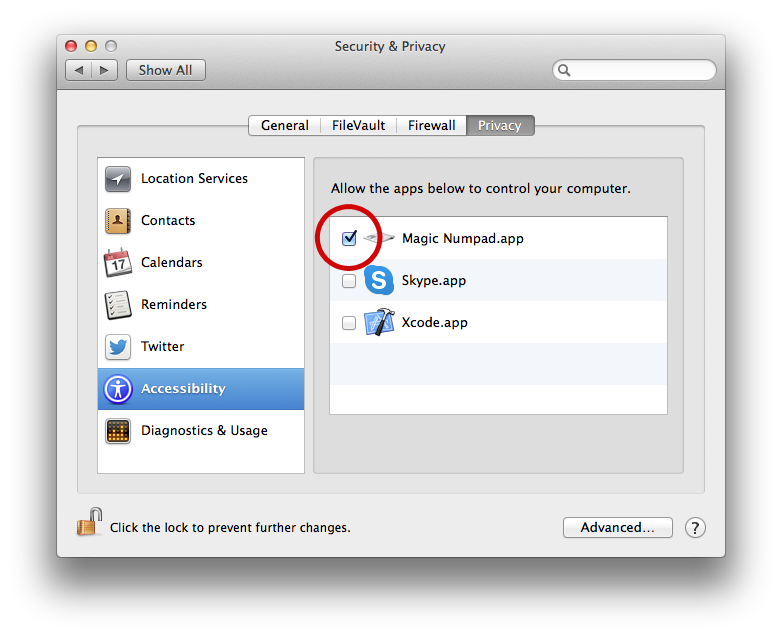Minimize the window with the yellow button

tap(91, 46)
